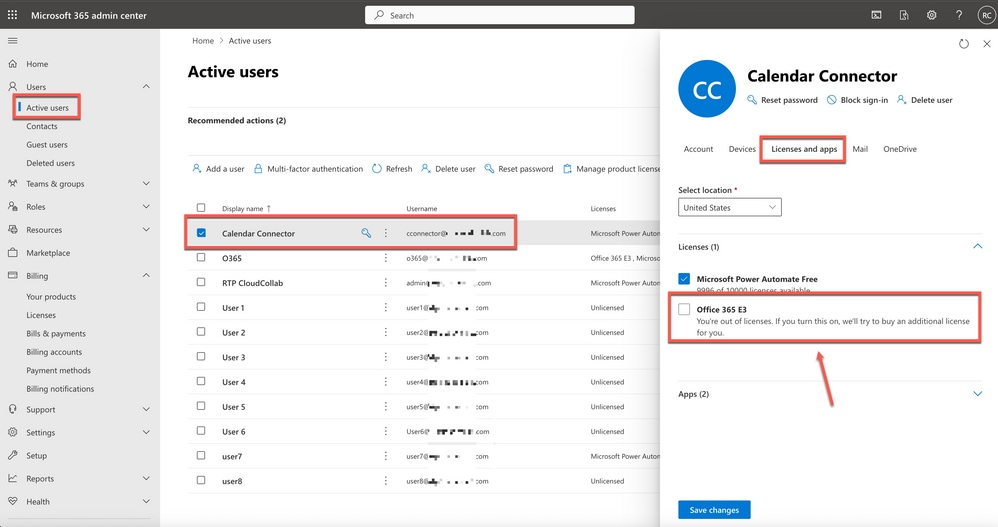Click the key icon next to Calendar Connector row
998x527 pixels.
(x=366, y=233)
